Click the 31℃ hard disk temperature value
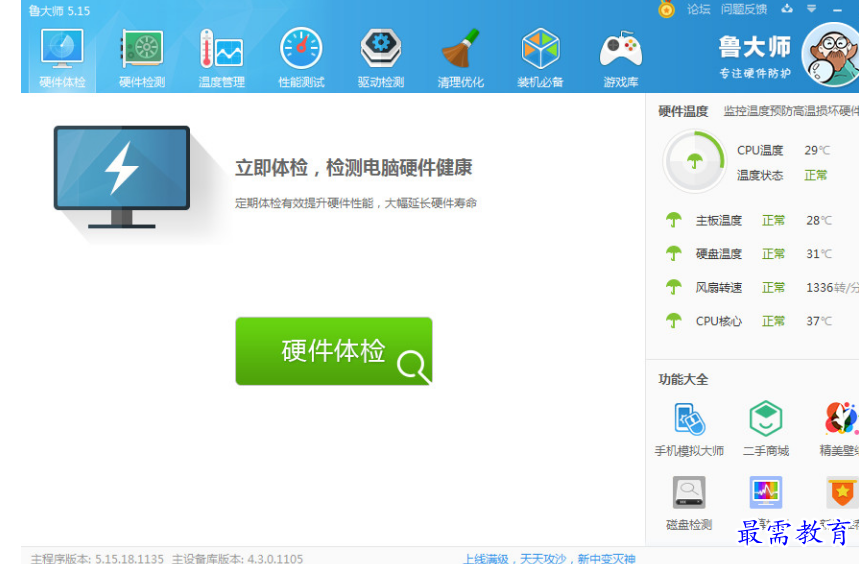 click(818, 254)
